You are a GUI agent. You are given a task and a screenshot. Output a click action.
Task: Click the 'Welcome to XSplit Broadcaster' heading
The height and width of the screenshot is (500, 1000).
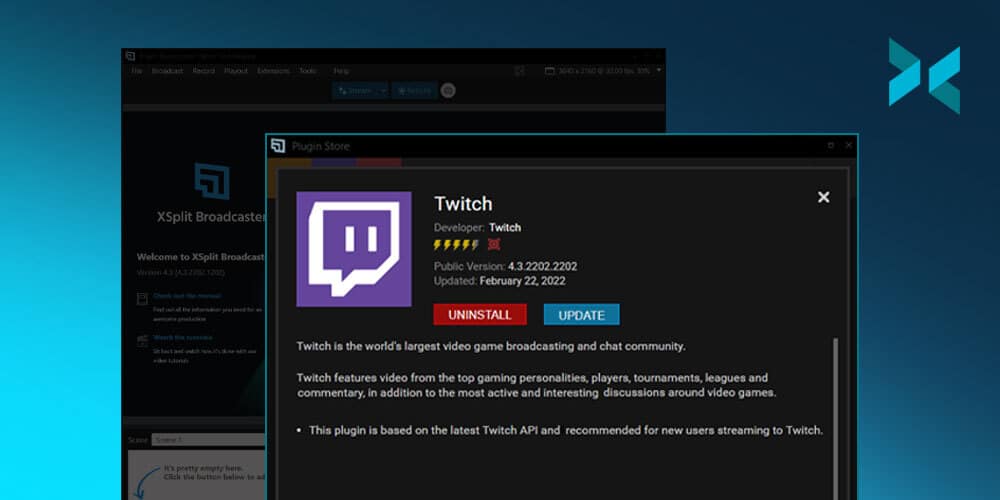(200, 257)
